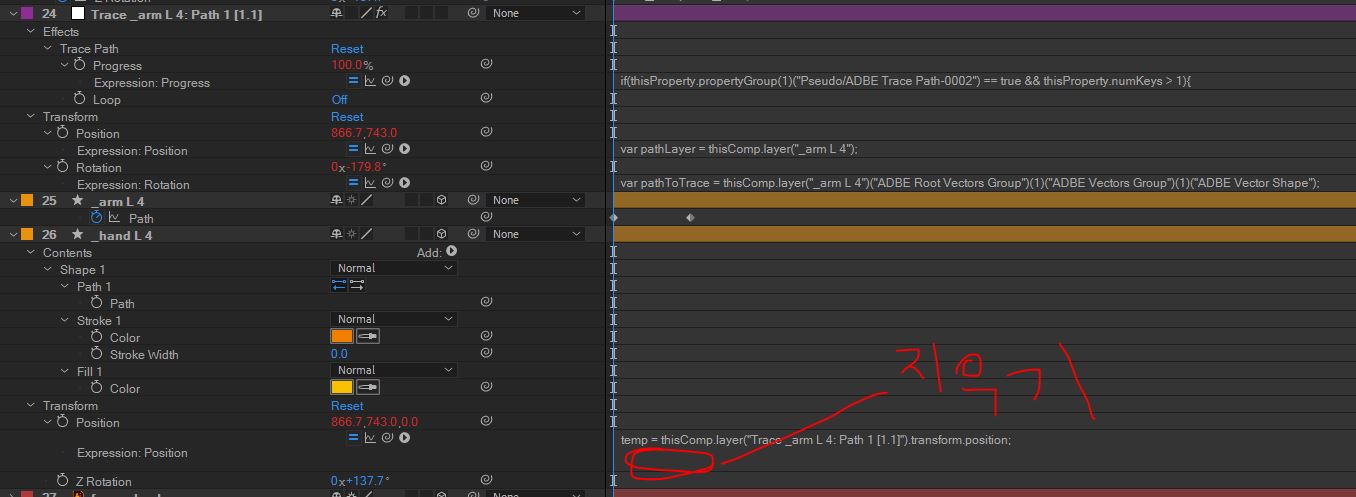Image resolution: width=1356 pixels, height=497 pixels.
Task: Toggle Enable Expression for _hand L 4 Position
Action: [x=353, y=438]
